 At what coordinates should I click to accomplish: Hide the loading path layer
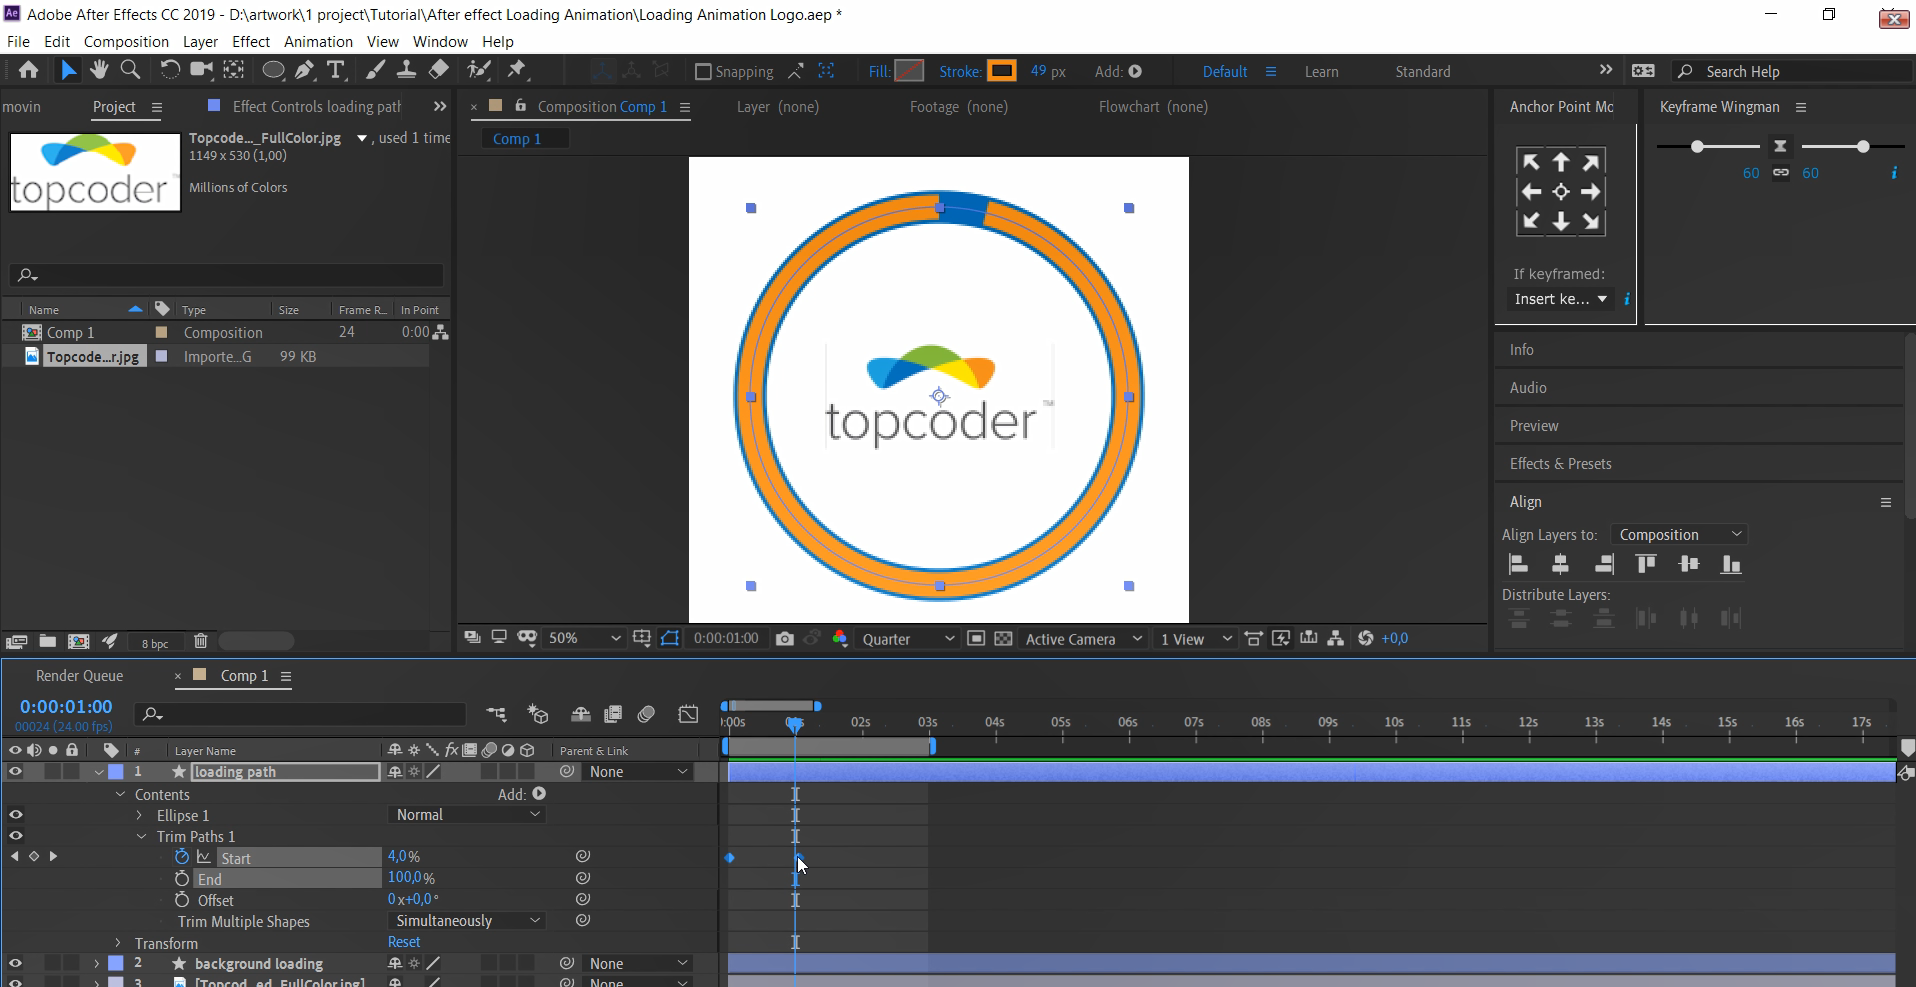(15, 771)
